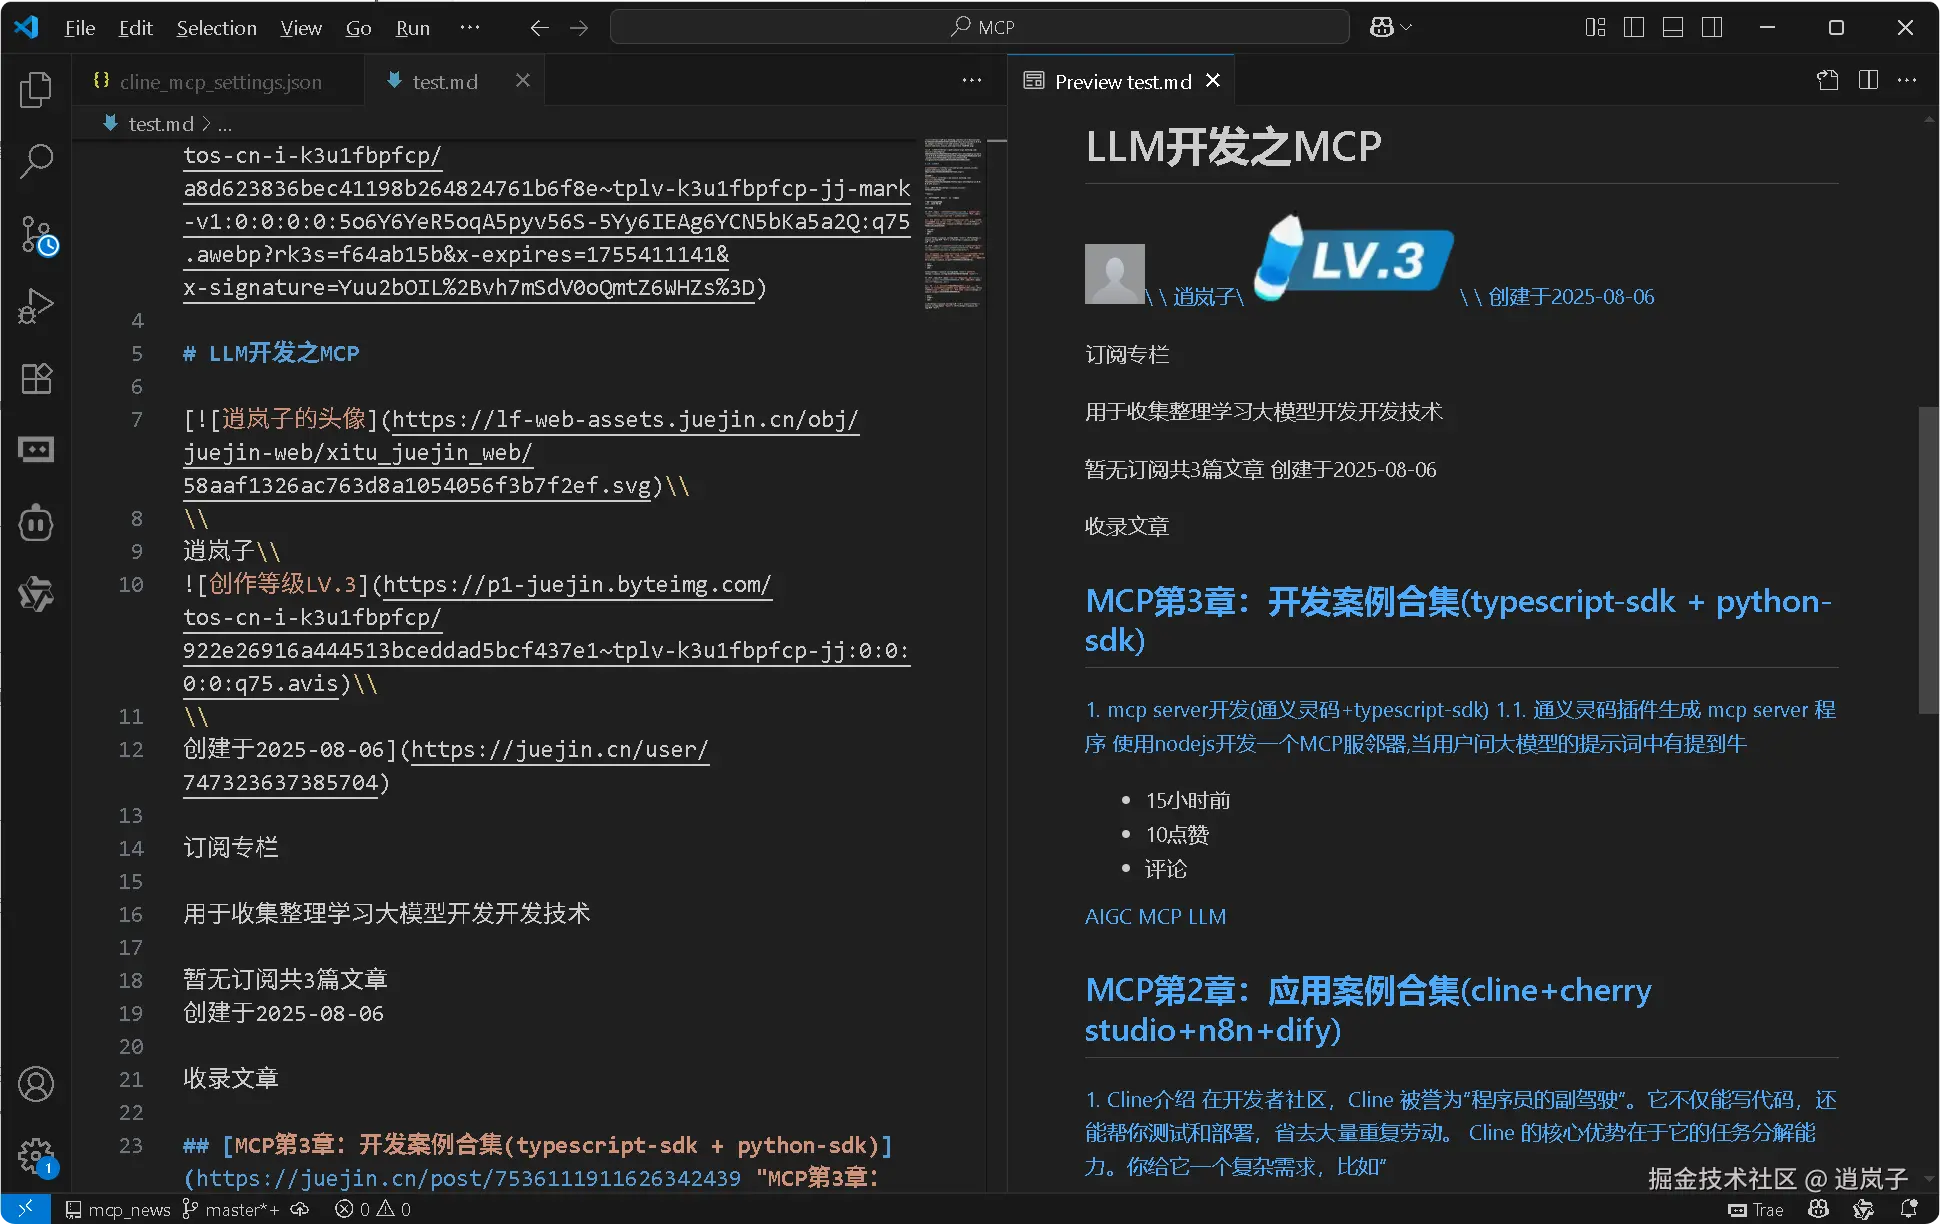Expand the menu bar overflow ellipsis

click(x=469, y=28)
